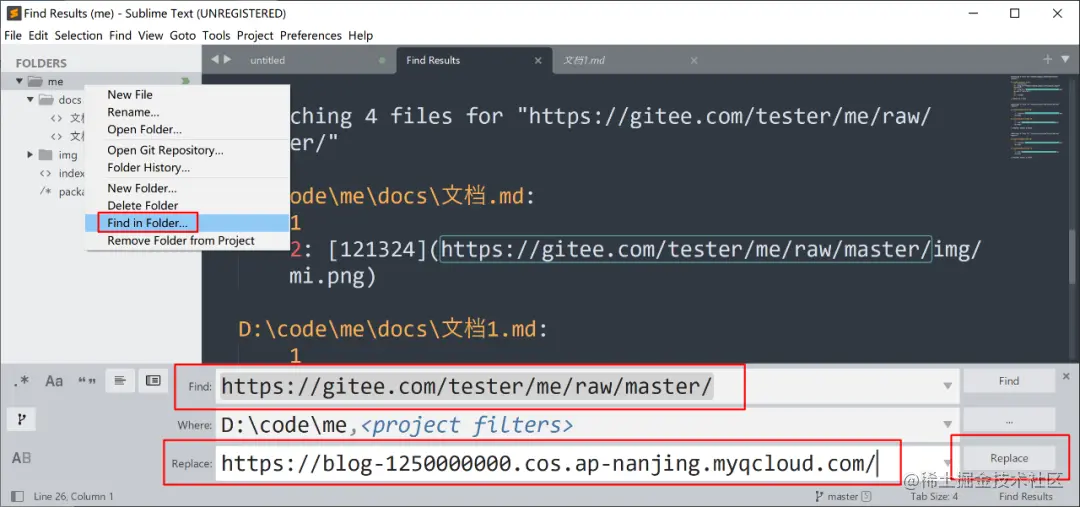Image resolution: width=1080 pixels, height=507 pixels.
Task: Click the Replace input field
Action: (587, 464)
